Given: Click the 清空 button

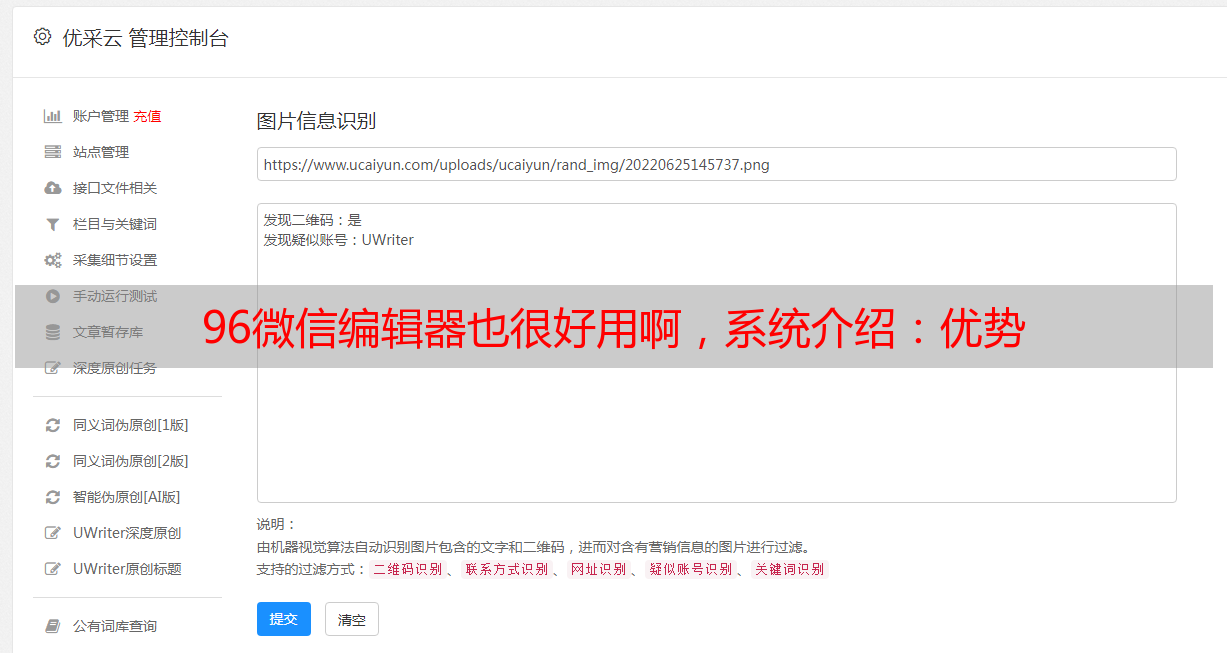Looking at the screenshot, I should 352,619.
